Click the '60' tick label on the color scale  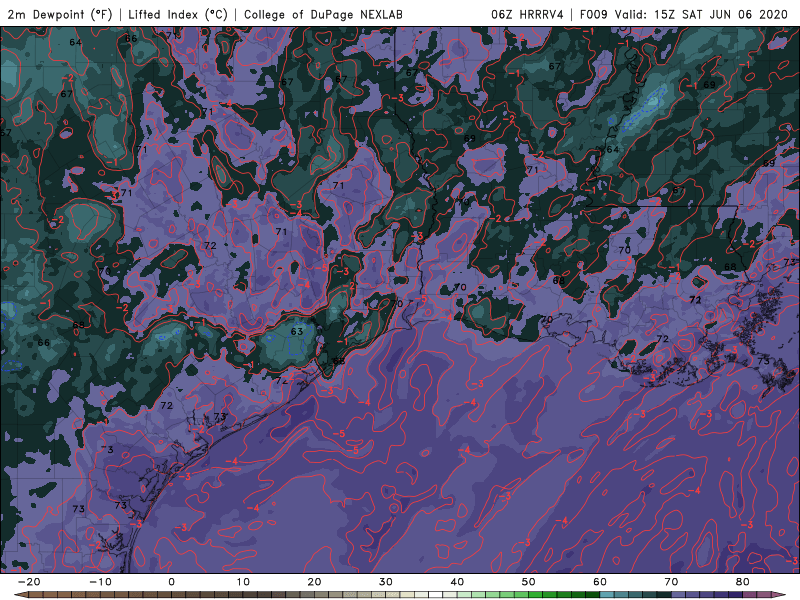click(x=600, y=582)
